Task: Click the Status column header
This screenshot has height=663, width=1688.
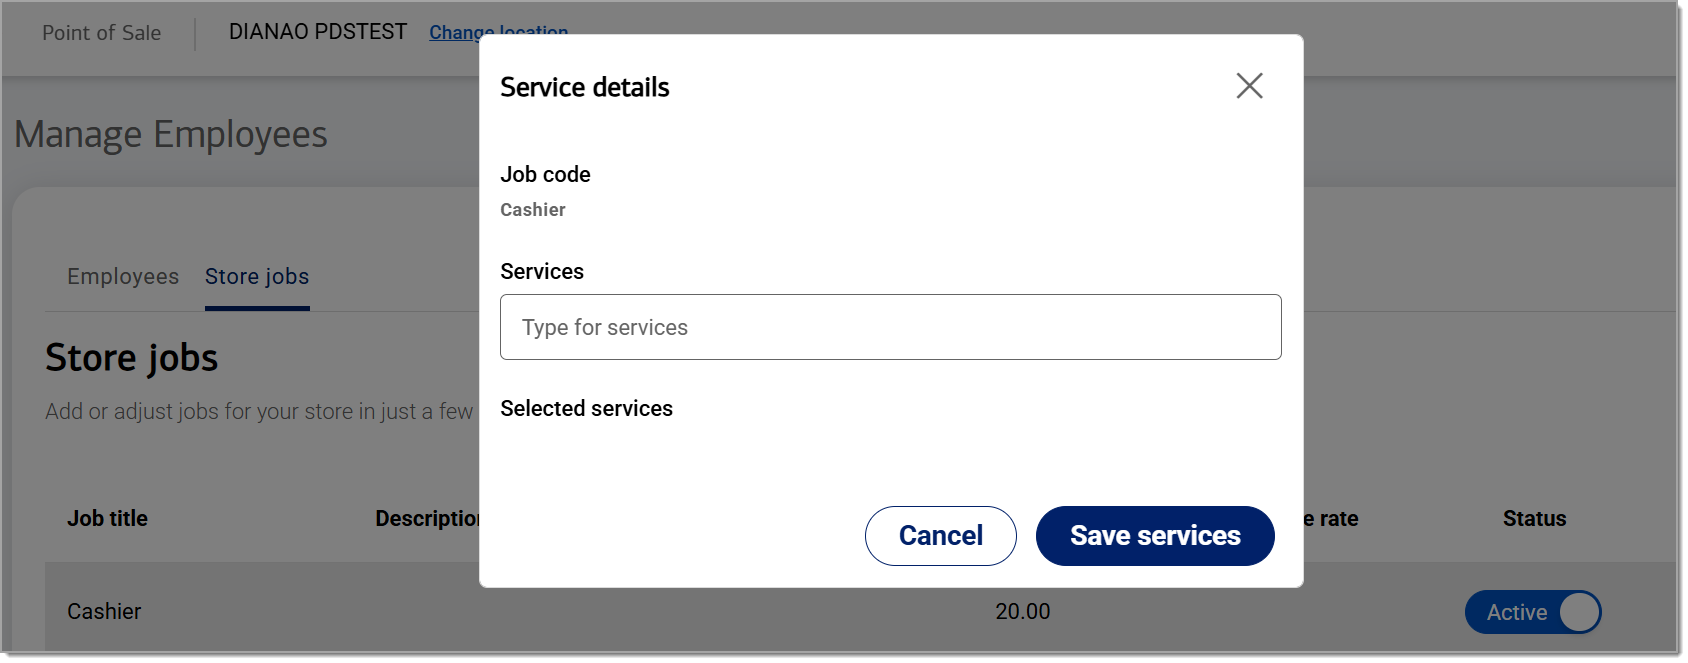Action: pyautogui.click(x=1534, y=518)
